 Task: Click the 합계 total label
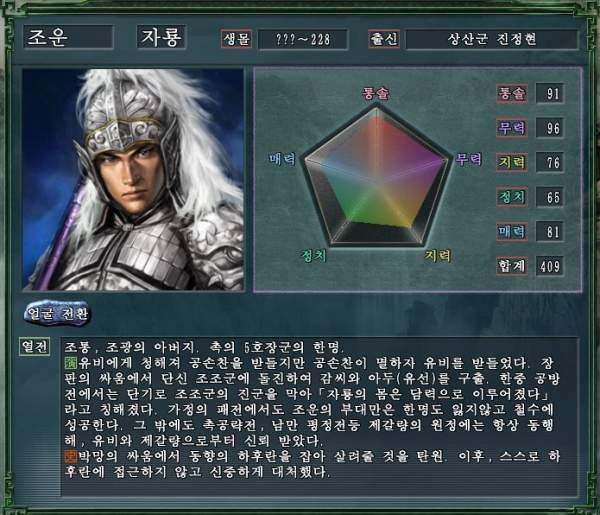[x=512, y=266]
